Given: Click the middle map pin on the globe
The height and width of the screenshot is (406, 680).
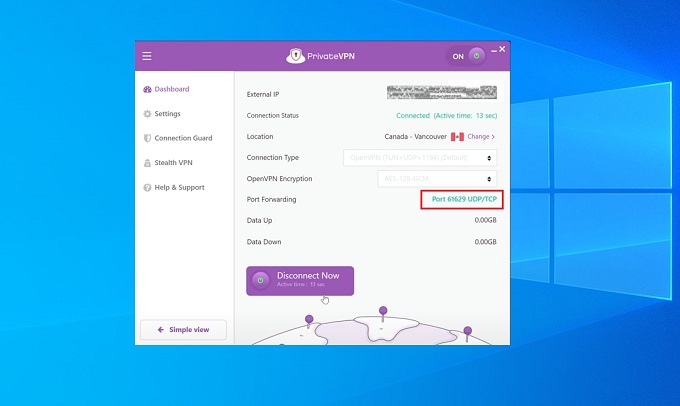Looking at the screenshot, I should click(x=383, y=313).
